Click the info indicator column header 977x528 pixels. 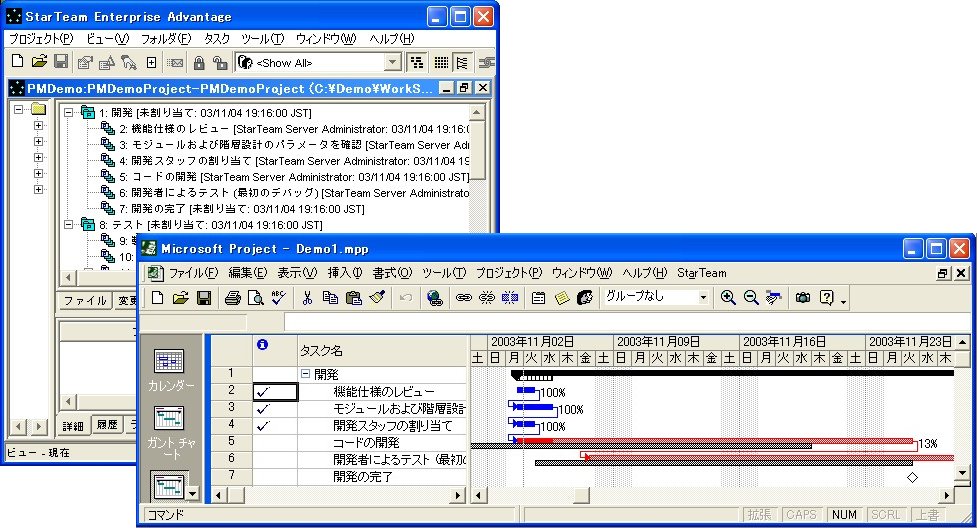pyautogui.click(x=275, y=350)
